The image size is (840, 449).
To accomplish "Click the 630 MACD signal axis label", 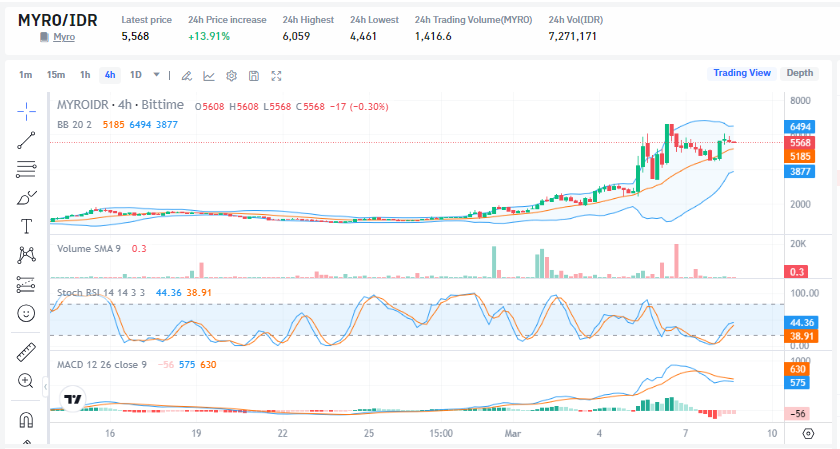I will [798, 369].
